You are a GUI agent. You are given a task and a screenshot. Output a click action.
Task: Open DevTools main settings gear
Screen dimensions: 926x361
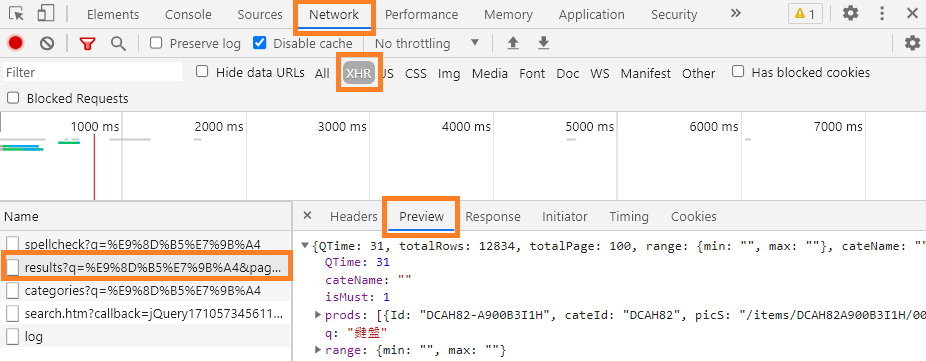pyautogui.click(x=850, y=14)
